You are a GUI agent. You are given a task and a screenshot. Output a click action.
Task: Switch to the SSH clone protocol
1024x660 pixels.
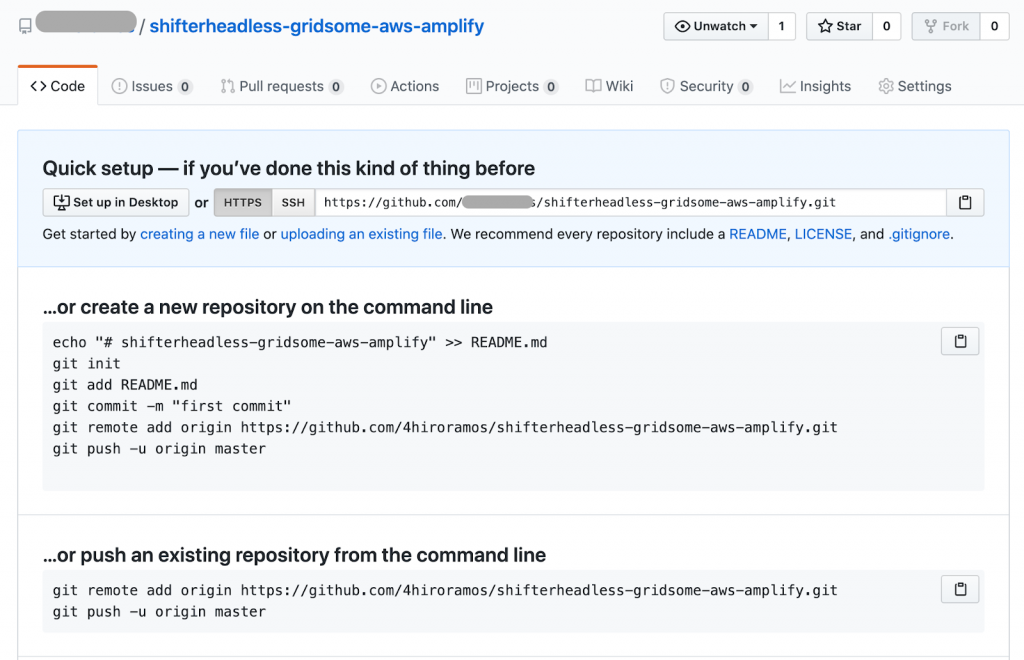tap(293, 202)
